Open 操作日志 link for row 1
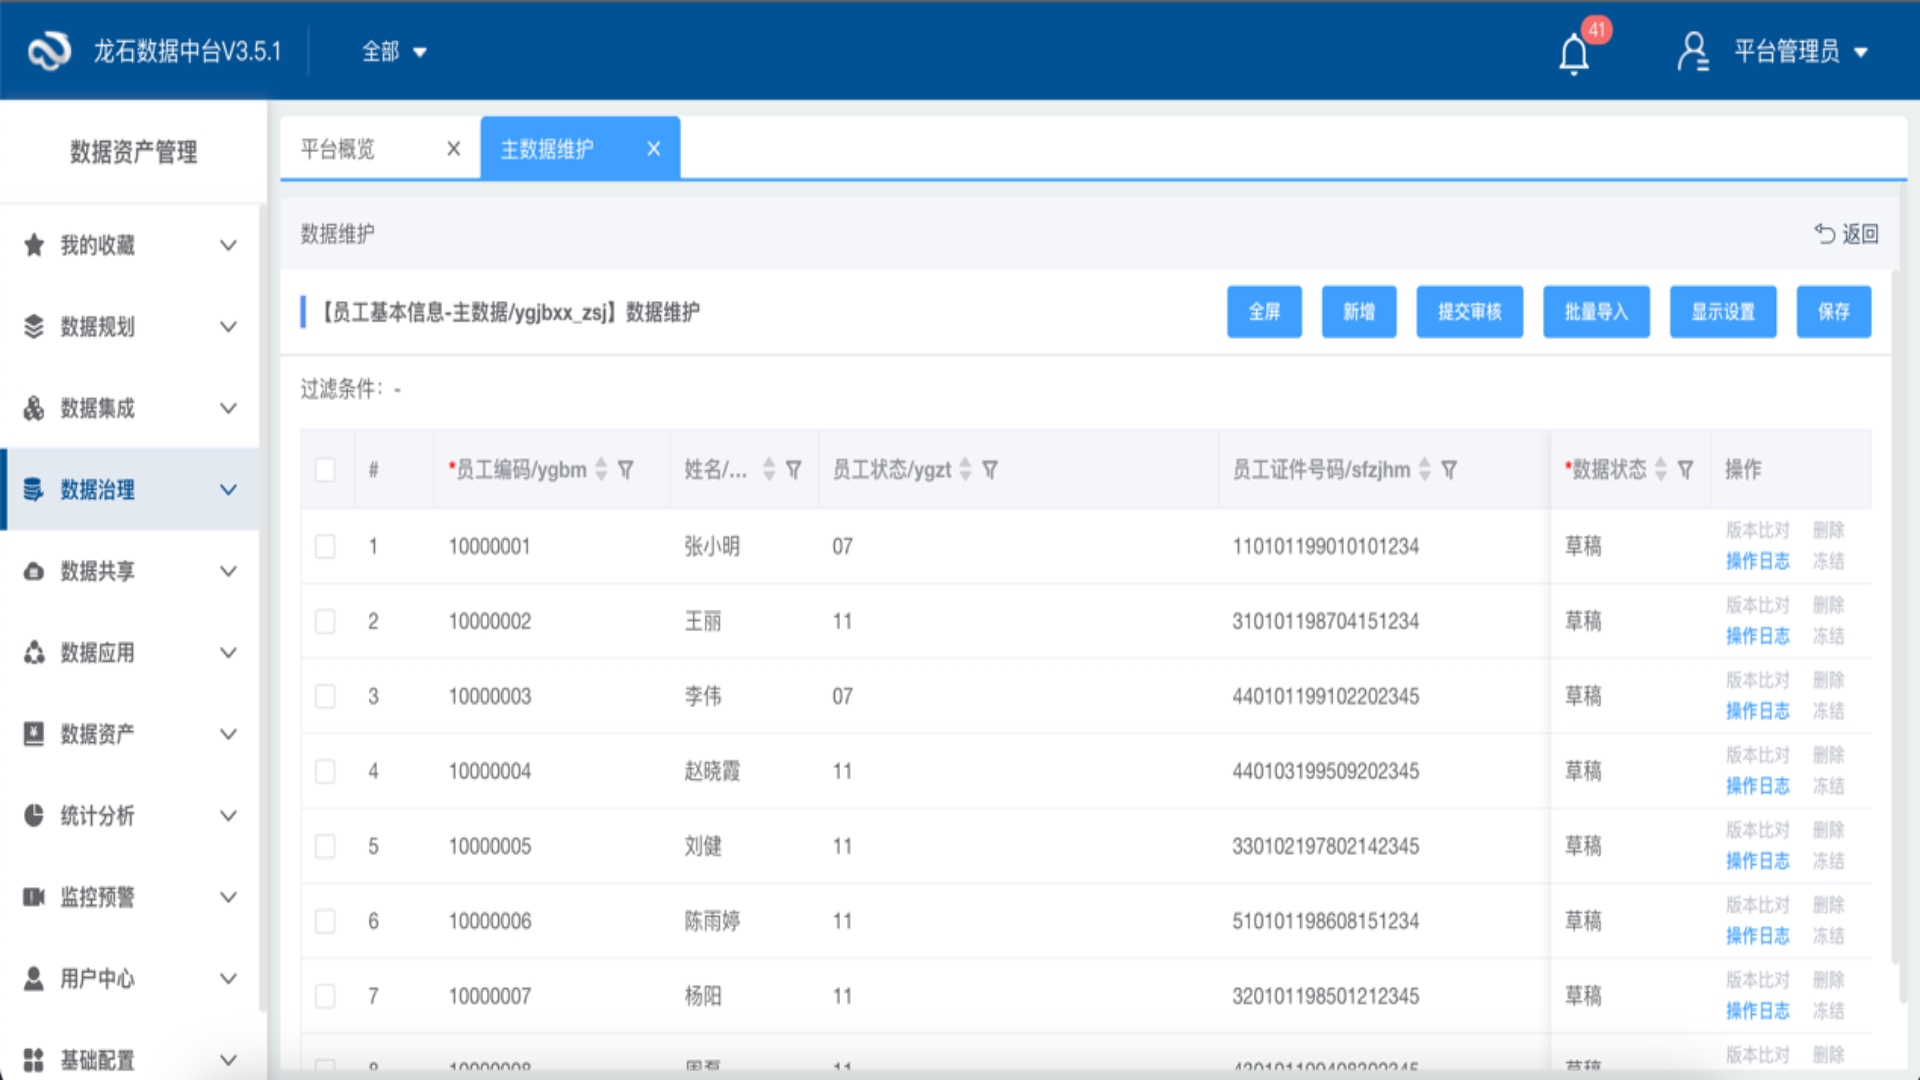 pos(1757,561)
